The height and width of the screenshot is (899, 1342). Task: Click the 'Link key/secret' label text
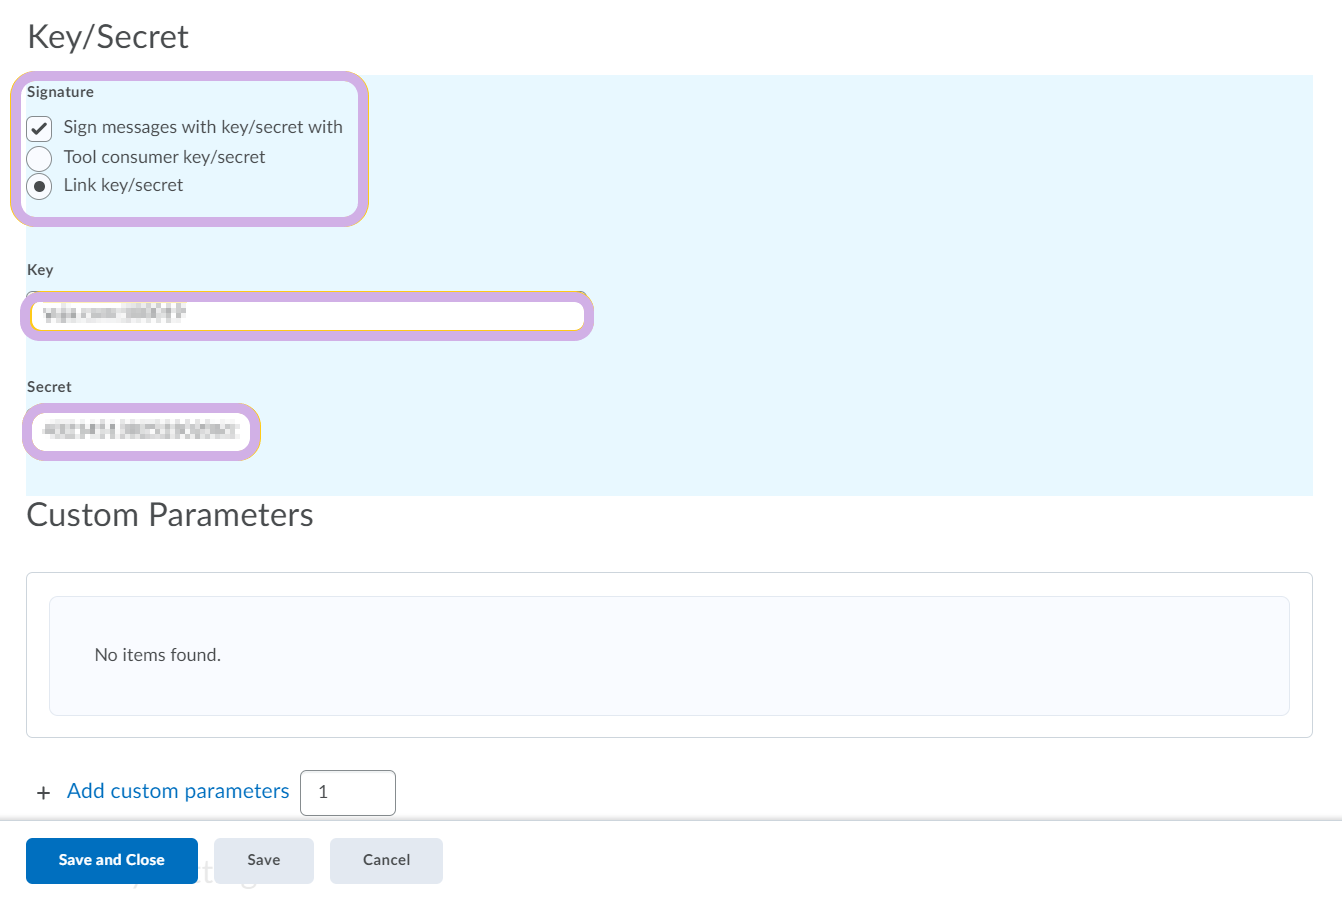(123, 185)
